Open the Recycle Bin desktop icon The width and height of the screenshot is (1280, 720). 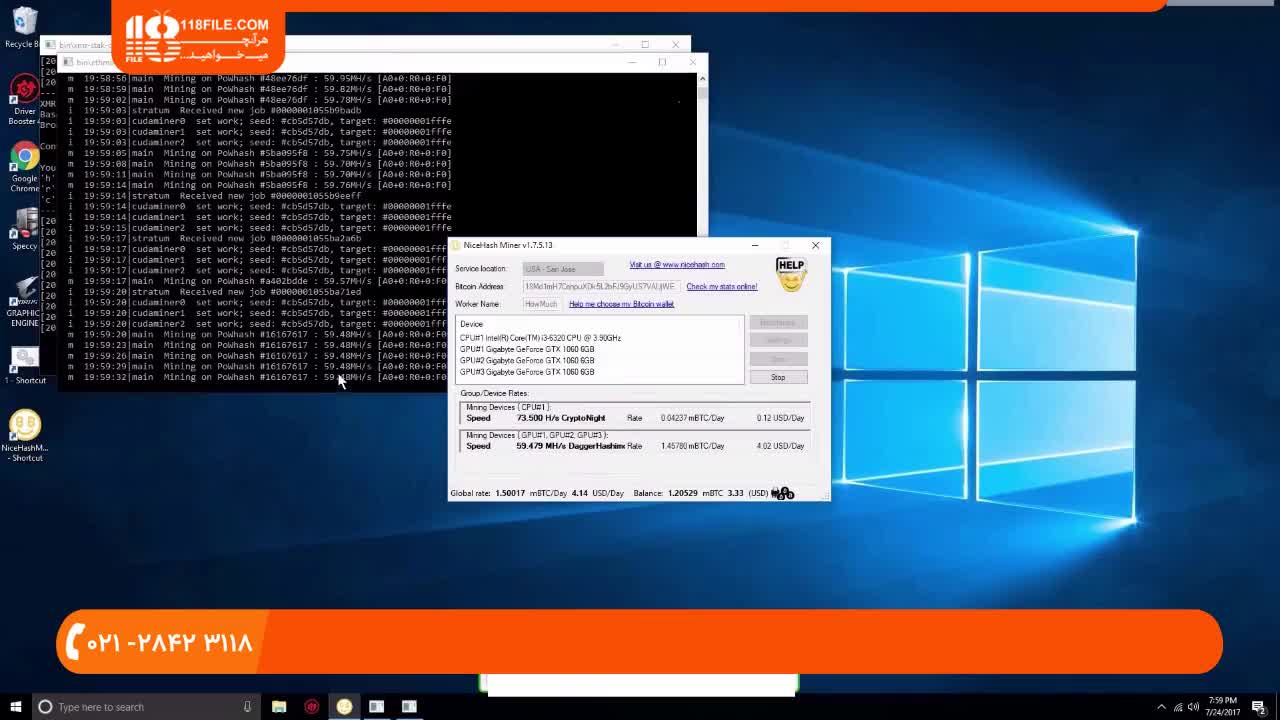tap(24, 24)
